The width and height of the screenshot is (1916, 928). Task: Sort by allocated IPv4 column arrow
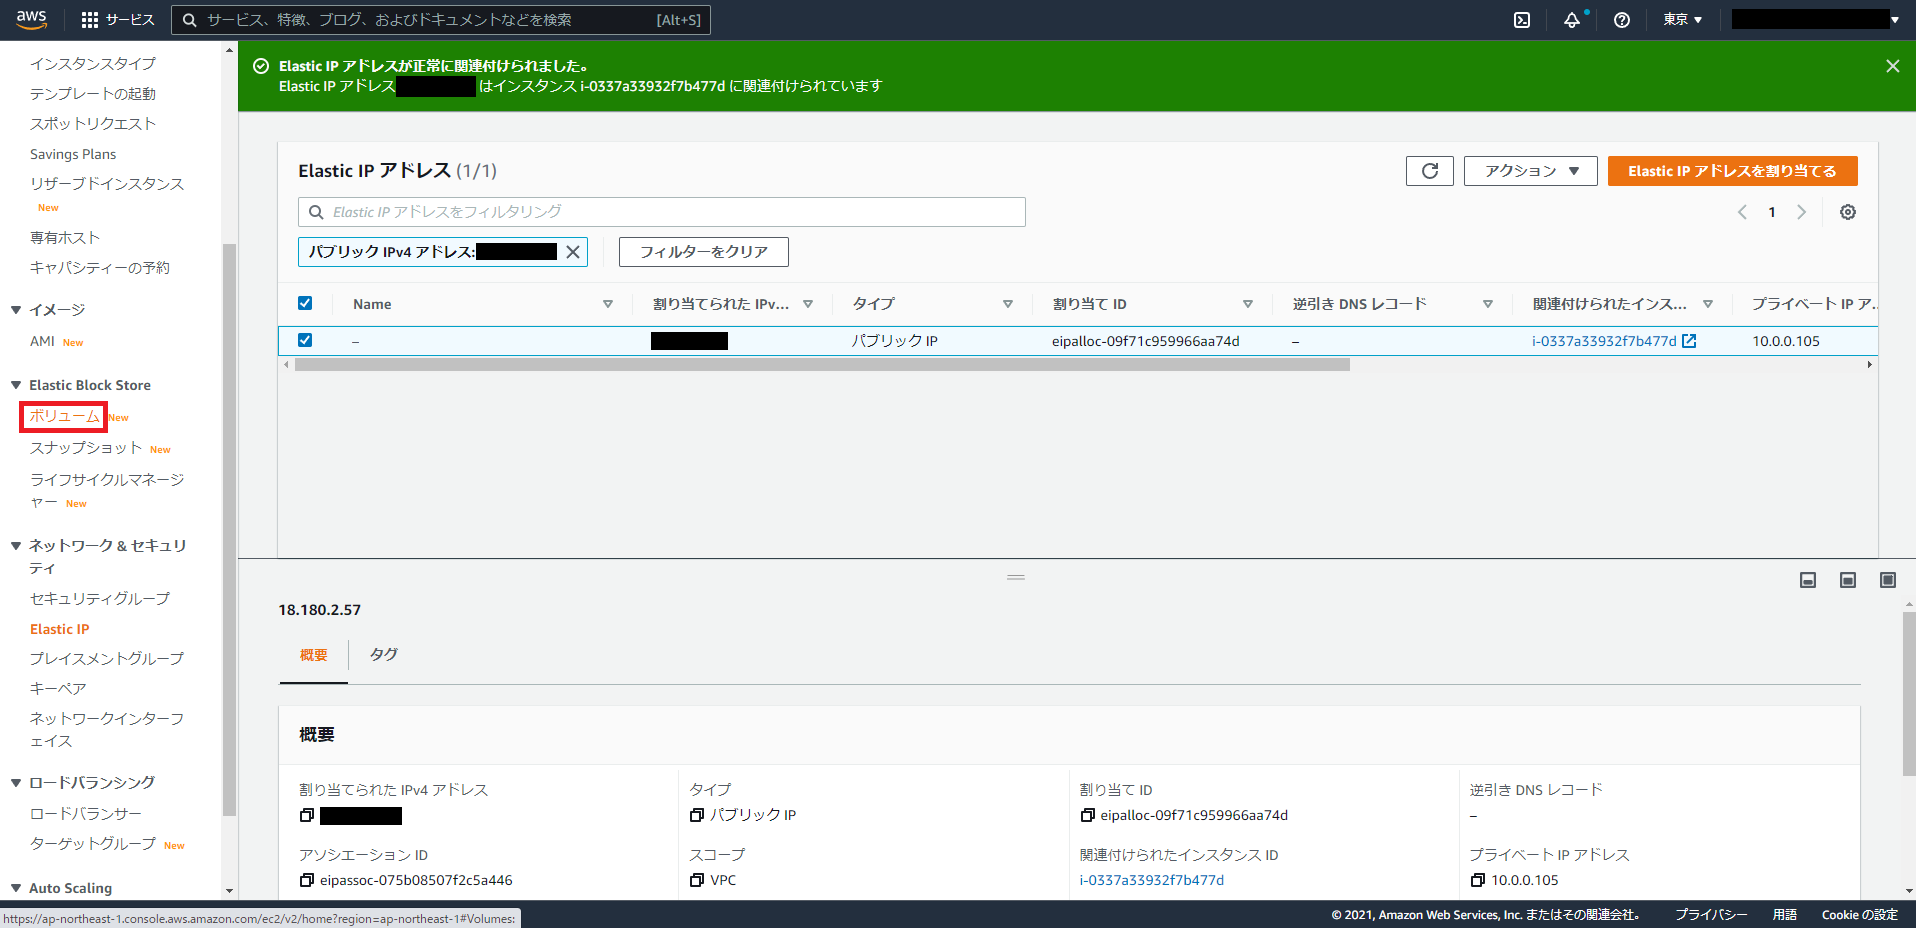tap(808, 304)
